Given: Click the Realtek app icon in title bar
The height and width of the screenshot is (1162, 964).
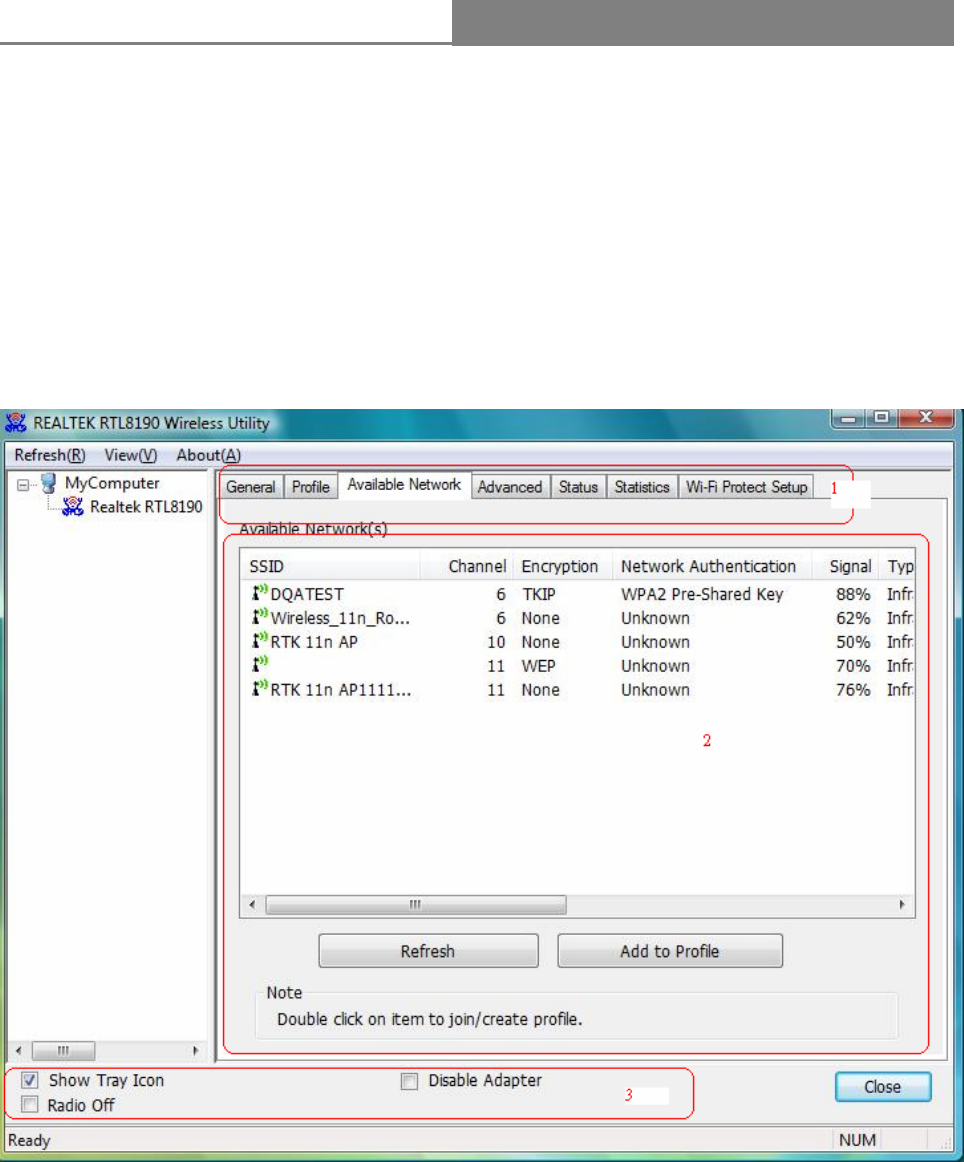Looking at the screenshot, I should click(16, 423).
